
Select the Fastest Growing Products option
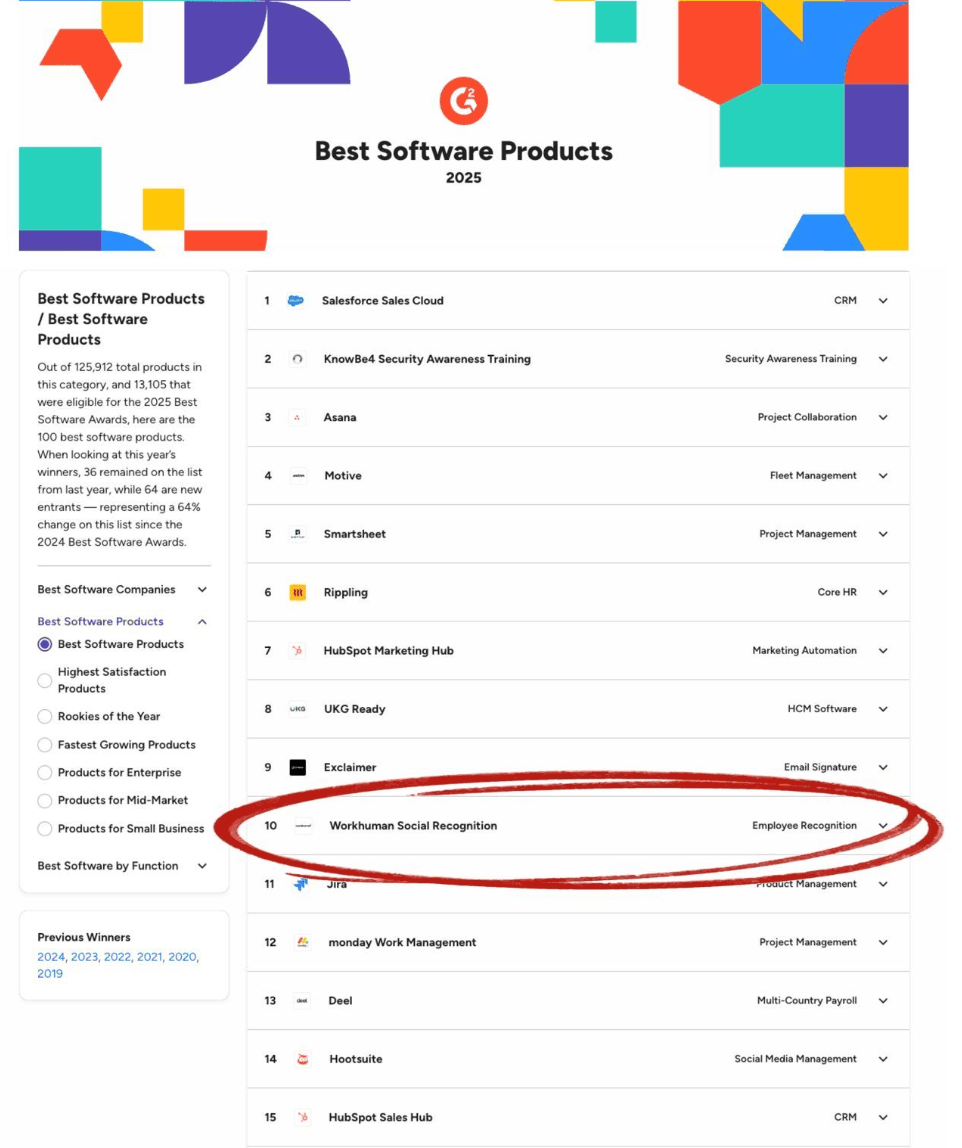43,744
